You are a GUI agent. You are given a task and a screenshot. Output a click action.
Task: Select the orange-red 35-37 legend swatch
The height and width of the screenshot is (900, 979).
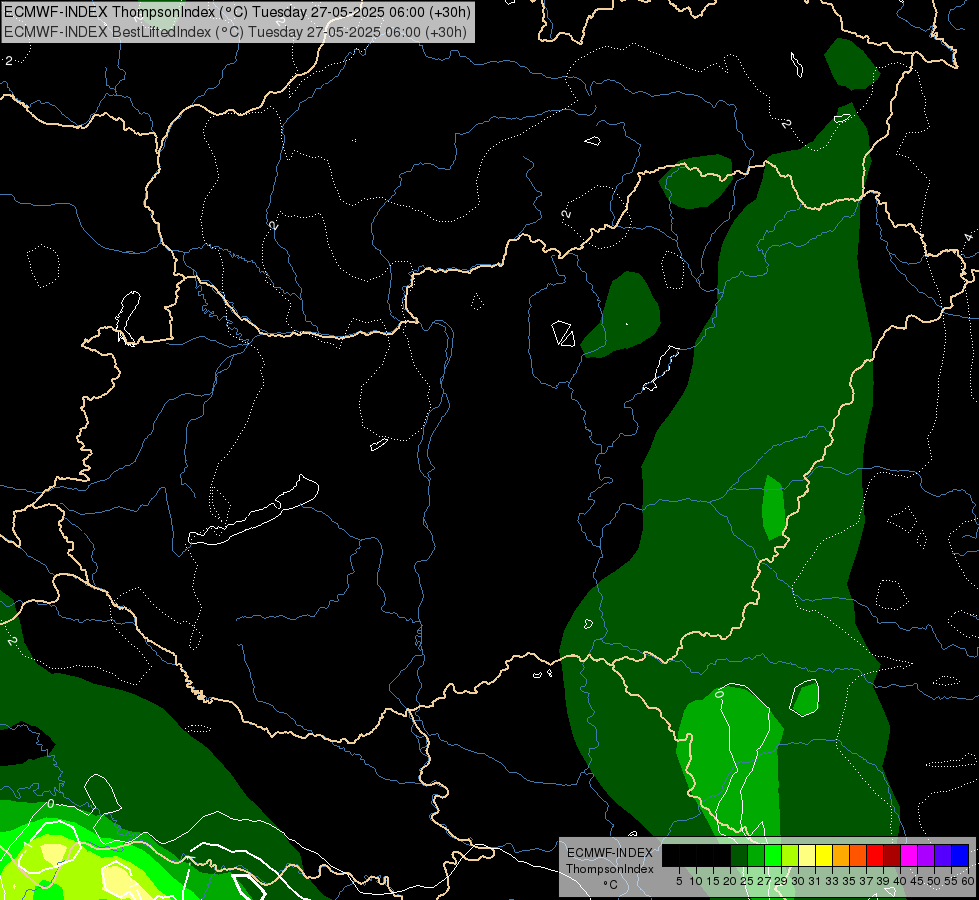(x=858, y=855)
